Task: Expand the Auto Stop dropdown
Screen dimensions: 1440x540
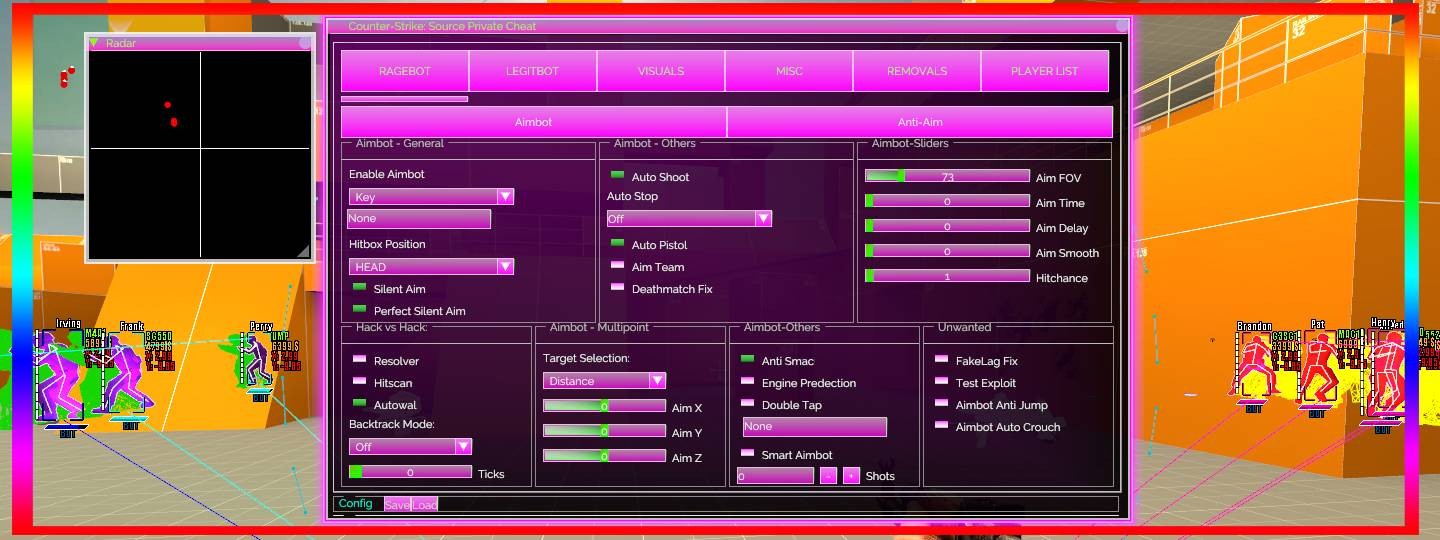Action: (689, 218)
